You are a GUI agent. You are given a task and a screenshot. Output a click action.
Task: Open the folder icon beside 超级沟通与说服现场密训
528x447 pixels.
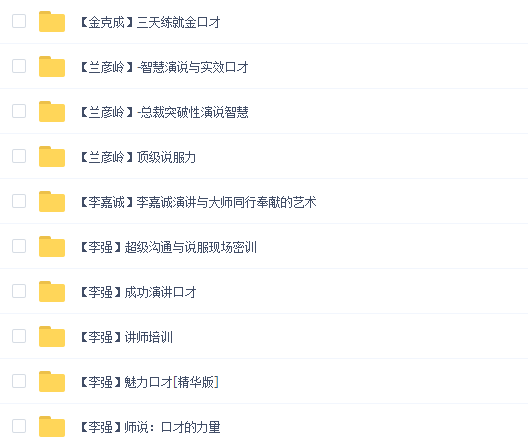(x=52, y=246)
